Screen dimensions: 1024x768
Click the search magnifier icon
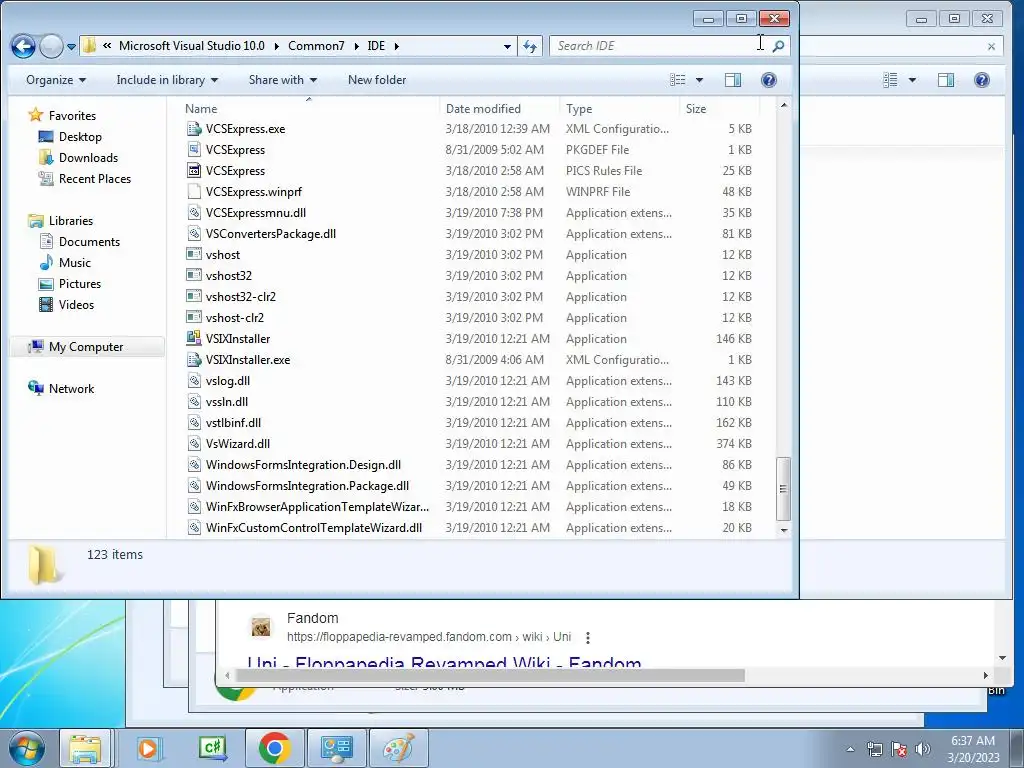click(x=778, y=46)
